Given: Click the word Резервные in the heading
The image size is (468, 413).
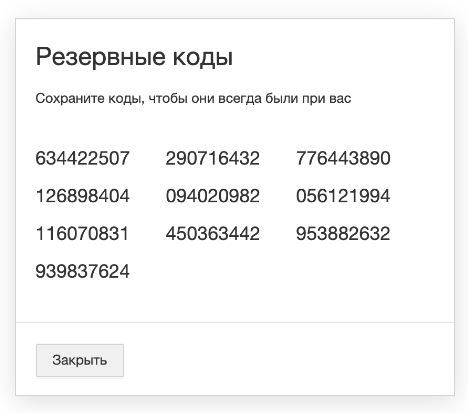Looking at the screenshot, I should [x=100, y=57].
